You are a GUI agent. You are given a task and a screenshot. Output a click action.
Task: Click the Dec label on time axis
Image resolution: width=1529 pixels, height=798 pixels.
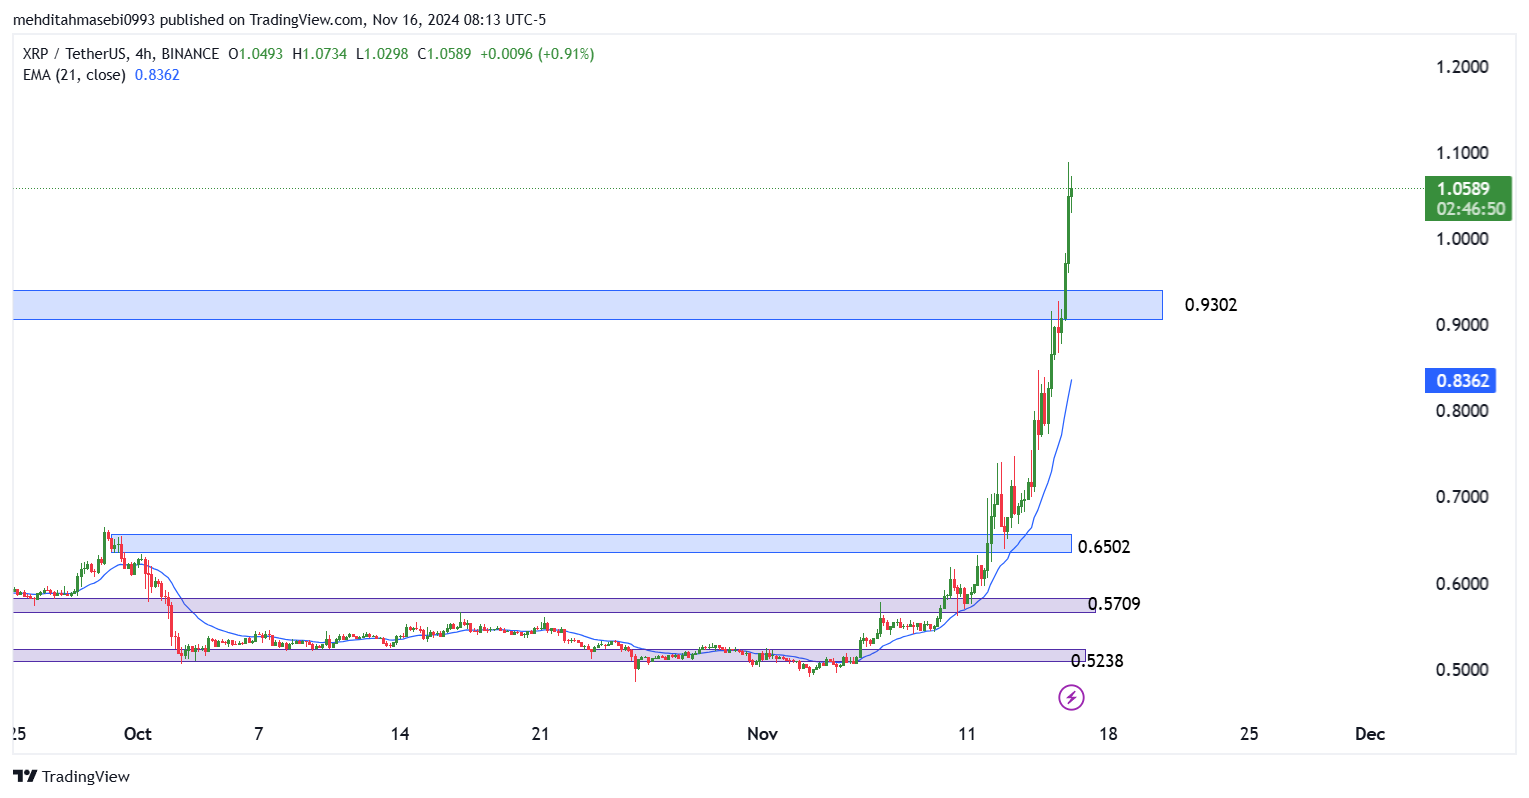tap(1370, 734)
